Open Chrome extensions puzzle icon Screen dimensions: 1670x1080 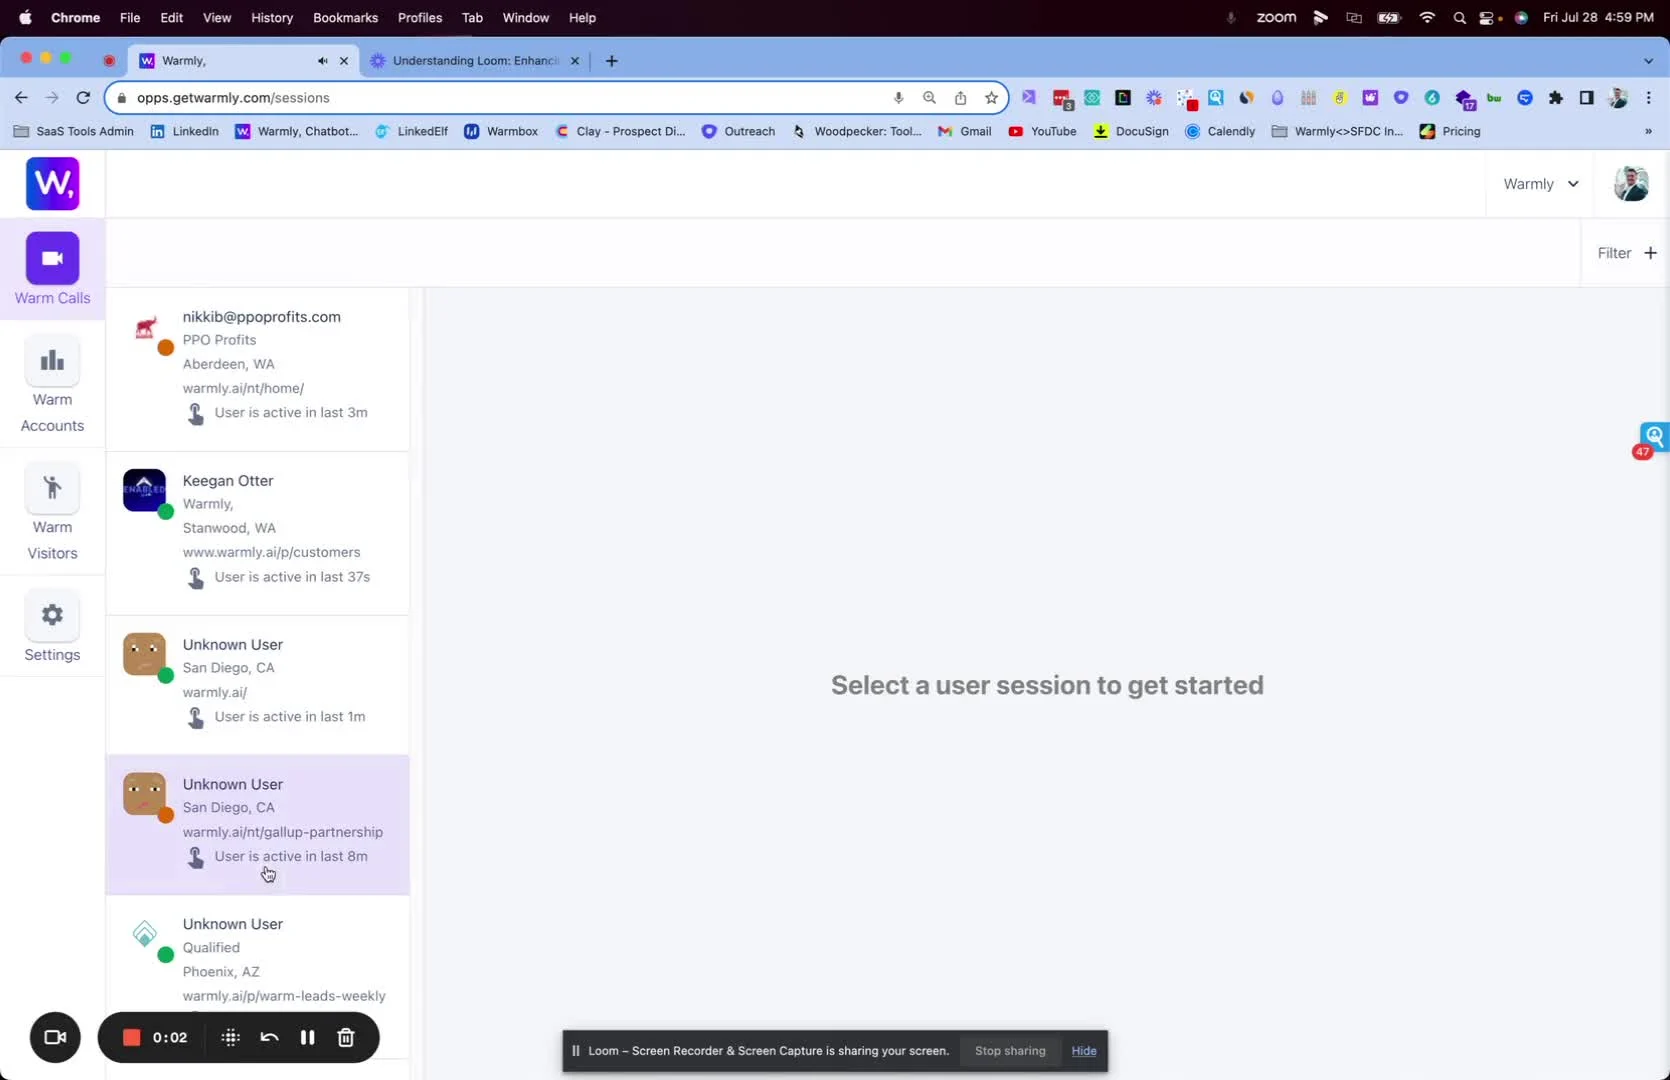[1555, 97]
